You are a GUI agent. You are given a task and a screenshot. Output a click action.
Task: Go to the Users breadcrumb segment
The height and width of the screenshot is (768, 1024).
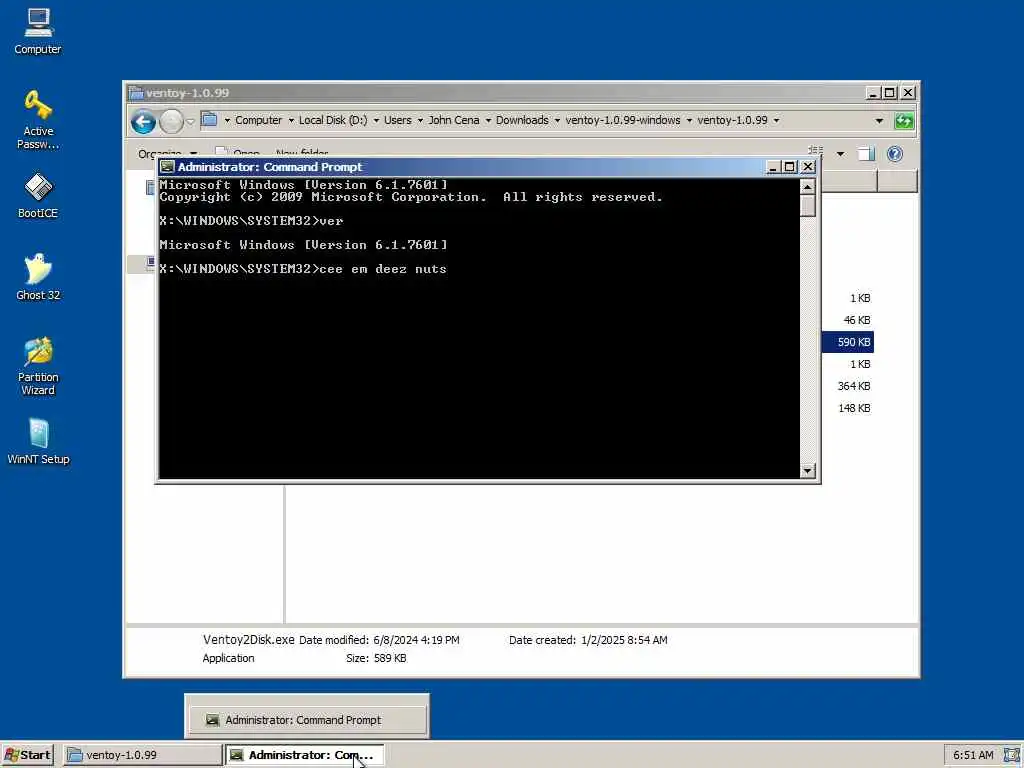pyautogui.click(x=398, y=120)
